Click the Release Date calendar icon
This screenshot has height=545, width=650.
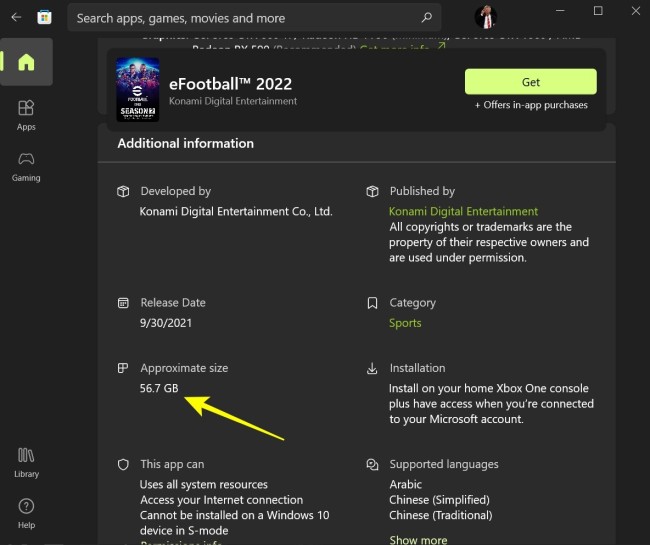point(123,303)
